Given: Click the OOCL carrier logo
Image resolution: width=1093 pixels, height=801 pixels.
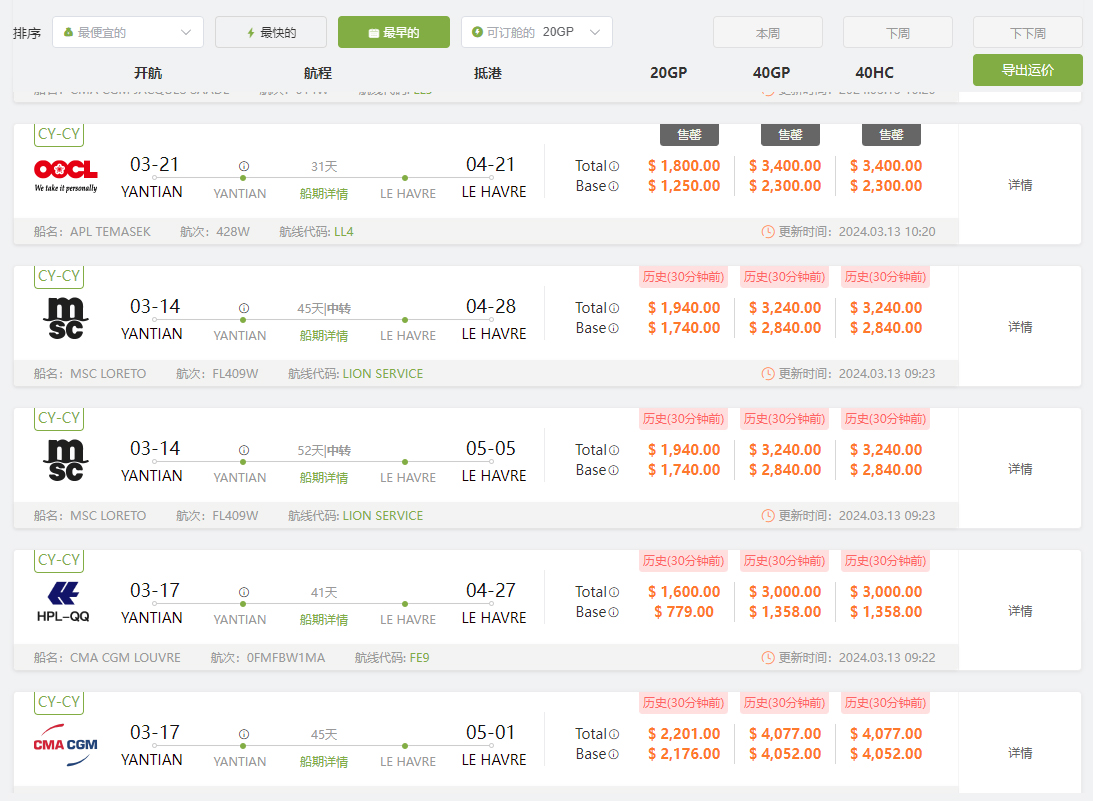Looking at the screenshot, I should pos(66,175).
